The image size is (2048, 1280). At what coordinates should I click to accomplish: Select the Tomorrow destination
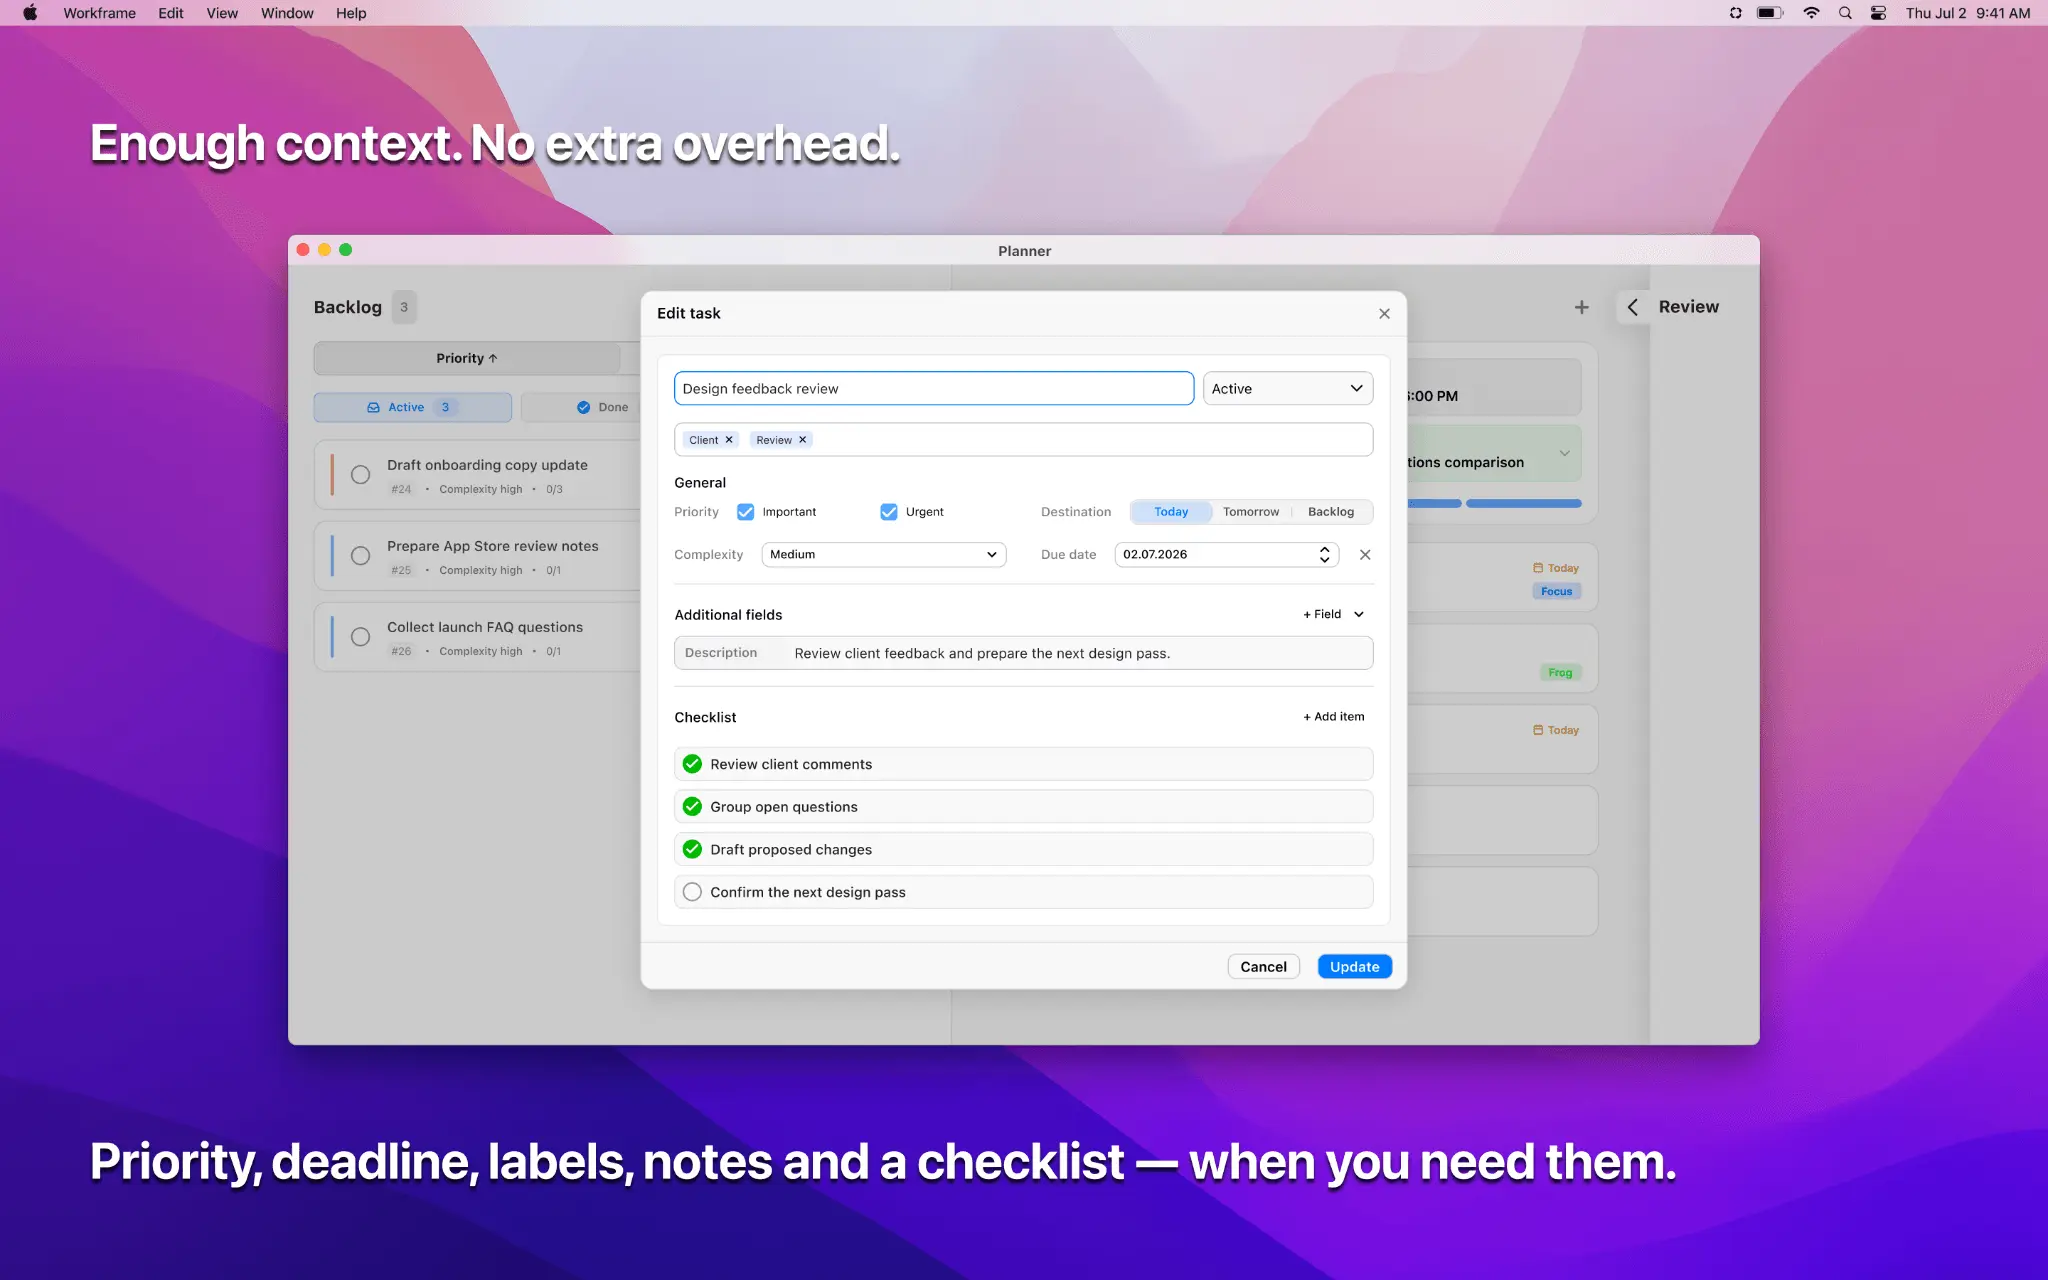point(1251,512)
